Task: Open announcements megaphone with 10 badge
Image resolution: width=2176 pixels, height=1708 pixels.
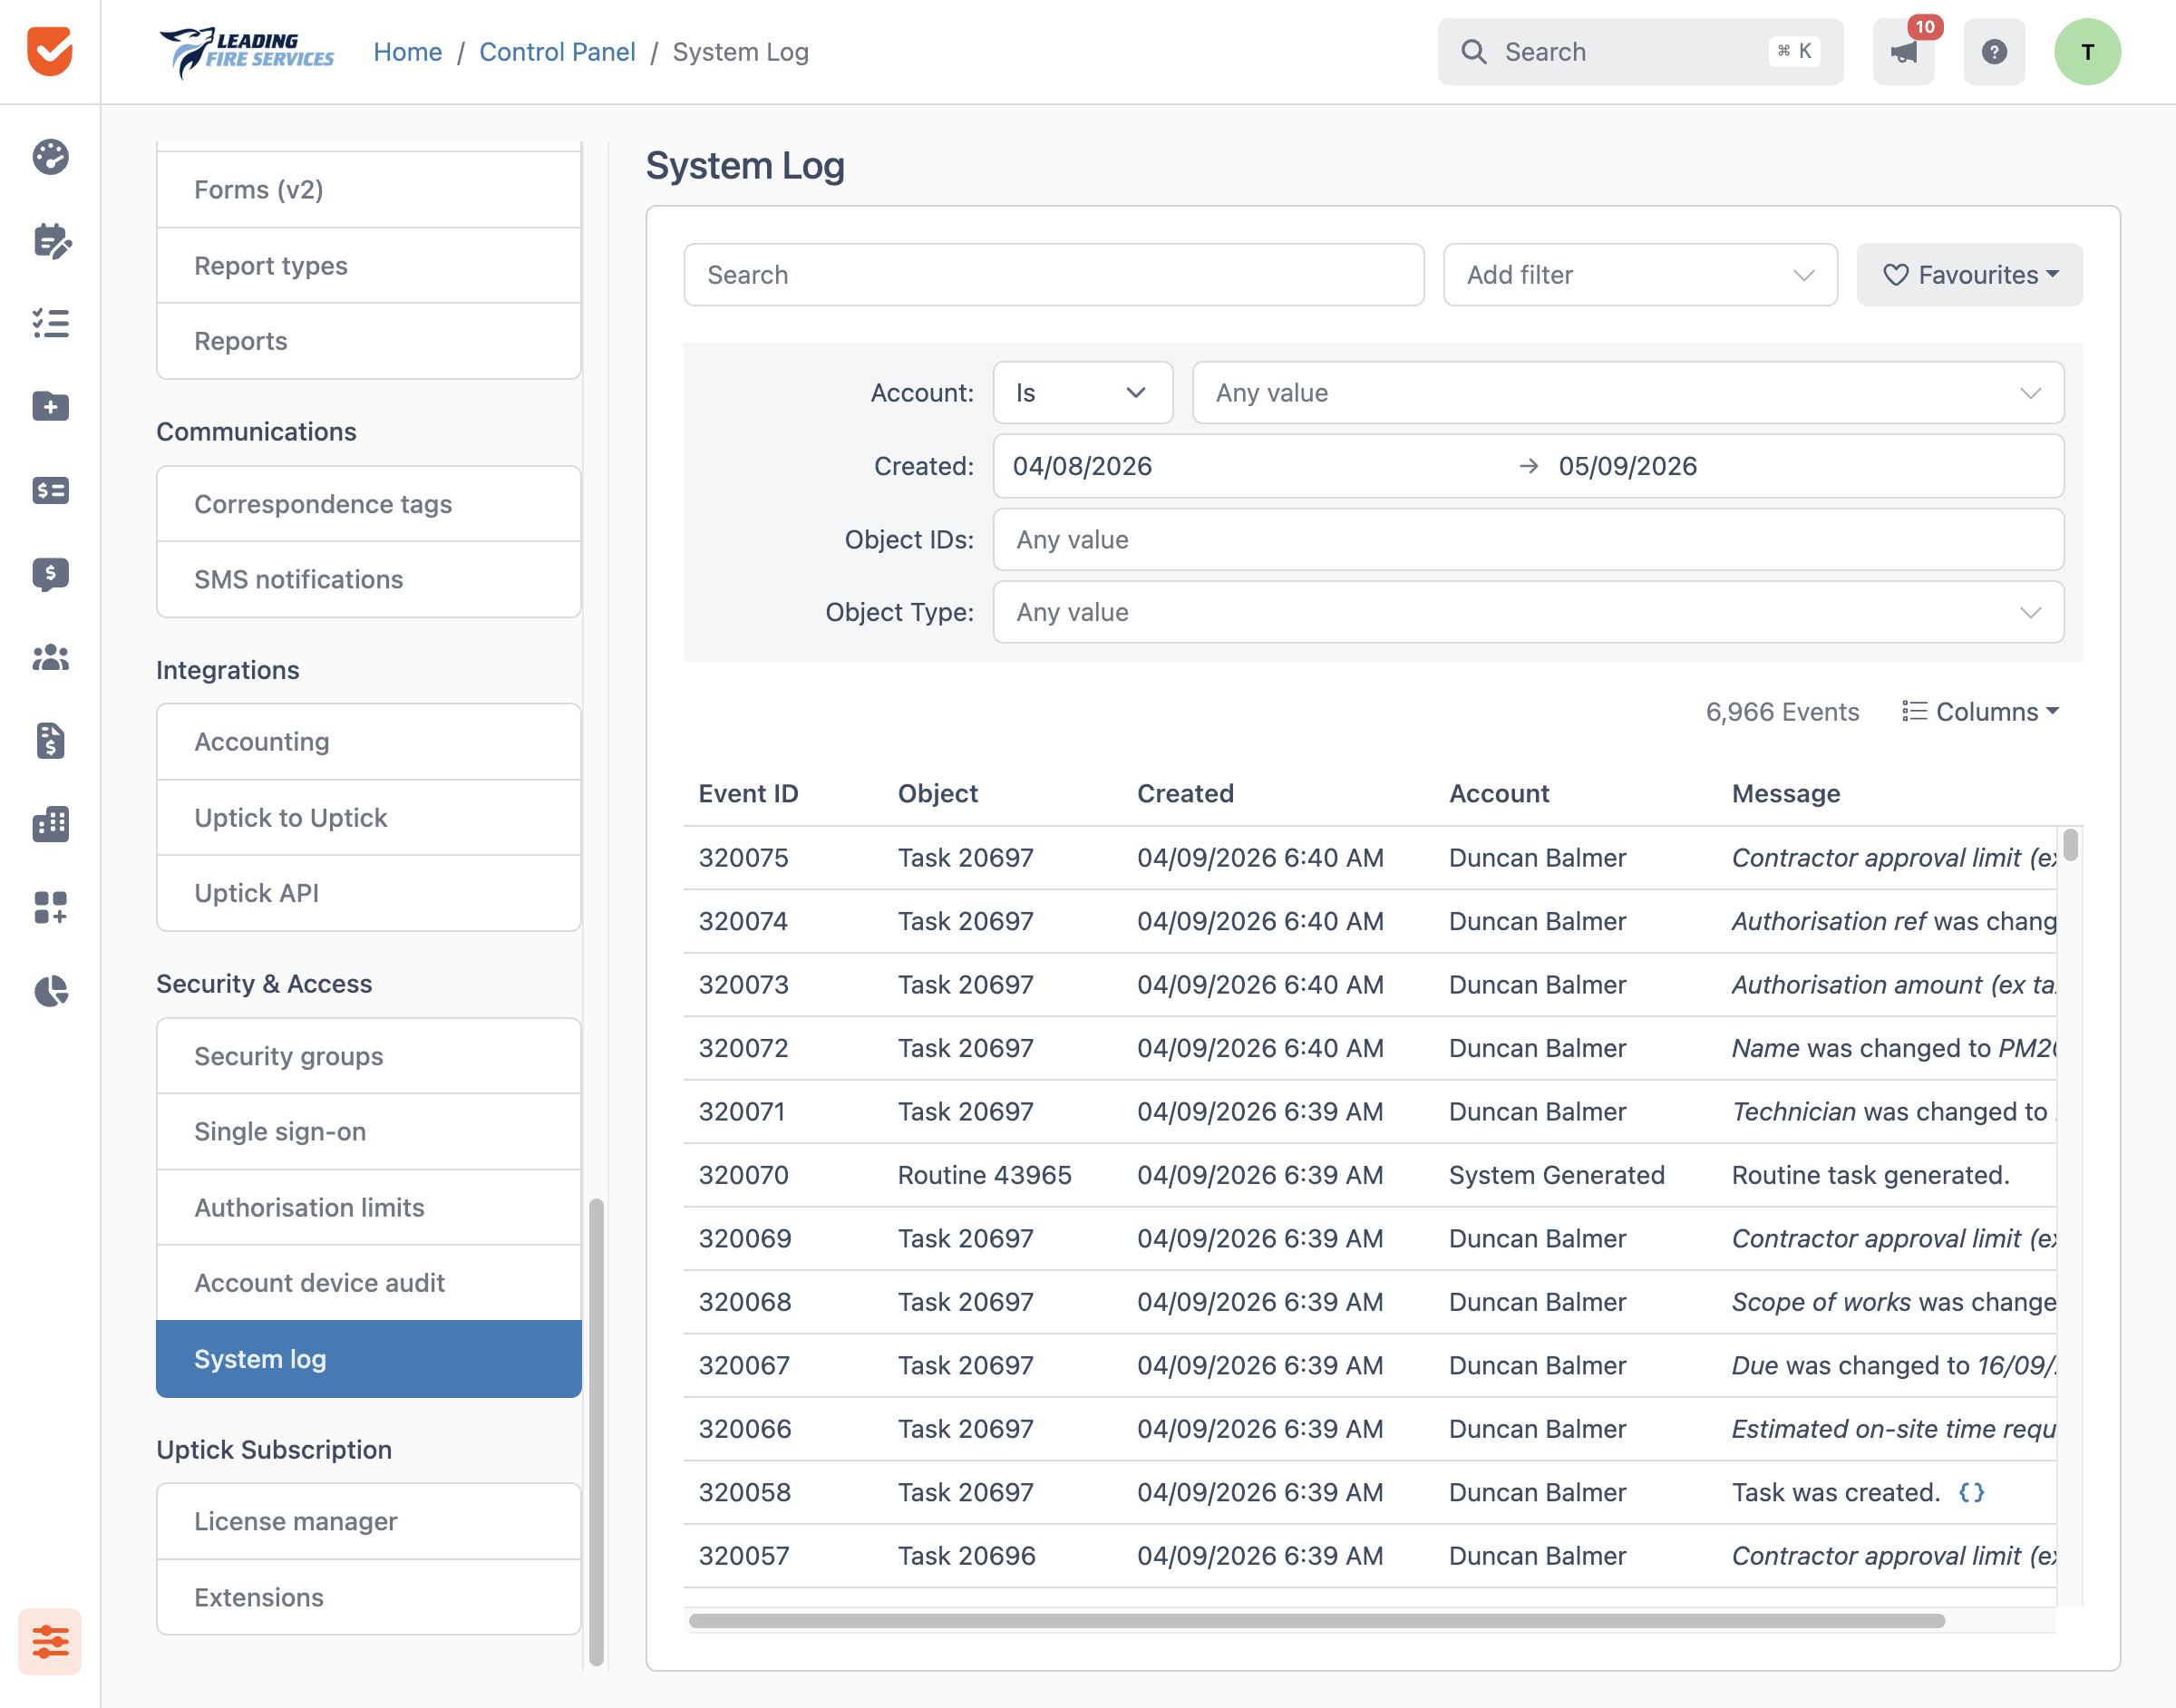Action: tap(1904, 51)
